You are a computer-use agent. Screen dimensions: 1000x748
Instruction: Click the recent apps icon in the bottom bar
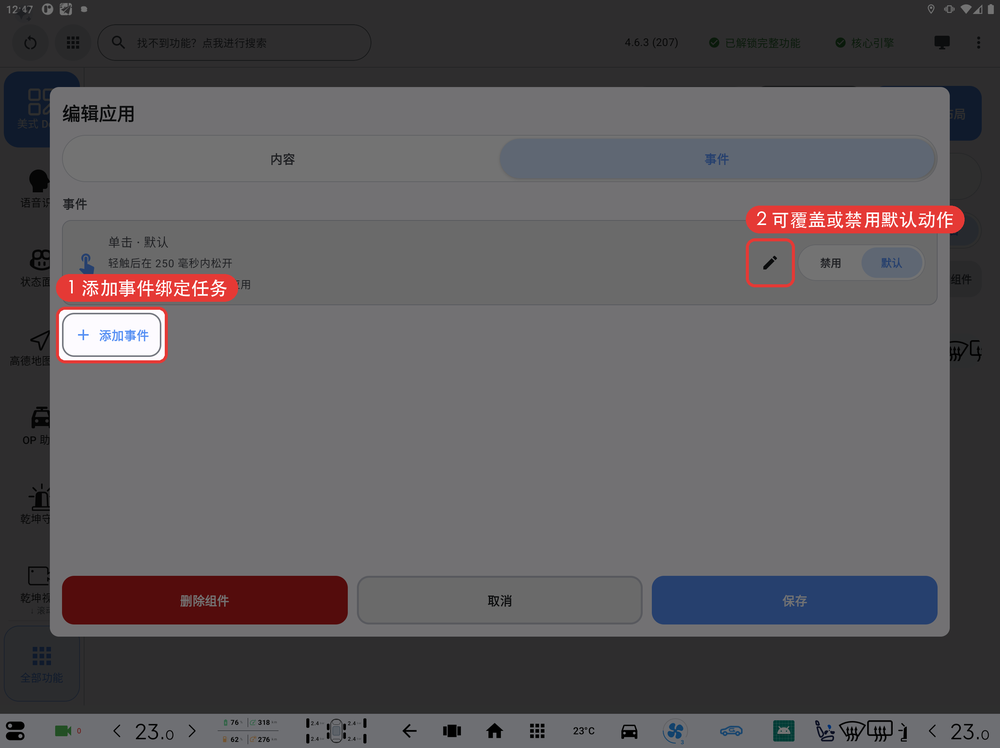click(452, 731)
